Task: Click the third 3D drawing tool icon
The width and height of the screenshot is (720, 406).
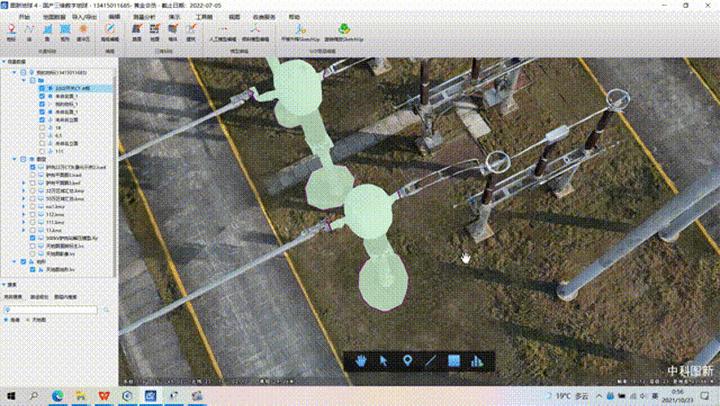Action: 173,32
